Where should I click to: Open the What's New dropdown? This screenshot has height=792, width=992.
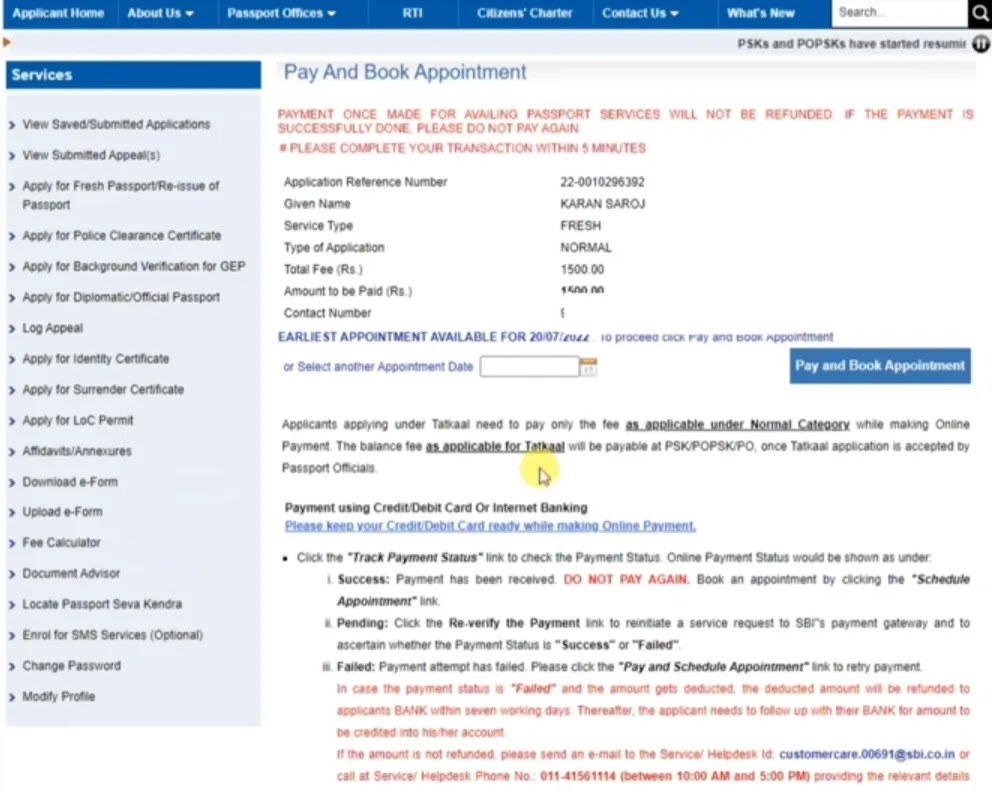pyautogui.click(x=760, y=13)
